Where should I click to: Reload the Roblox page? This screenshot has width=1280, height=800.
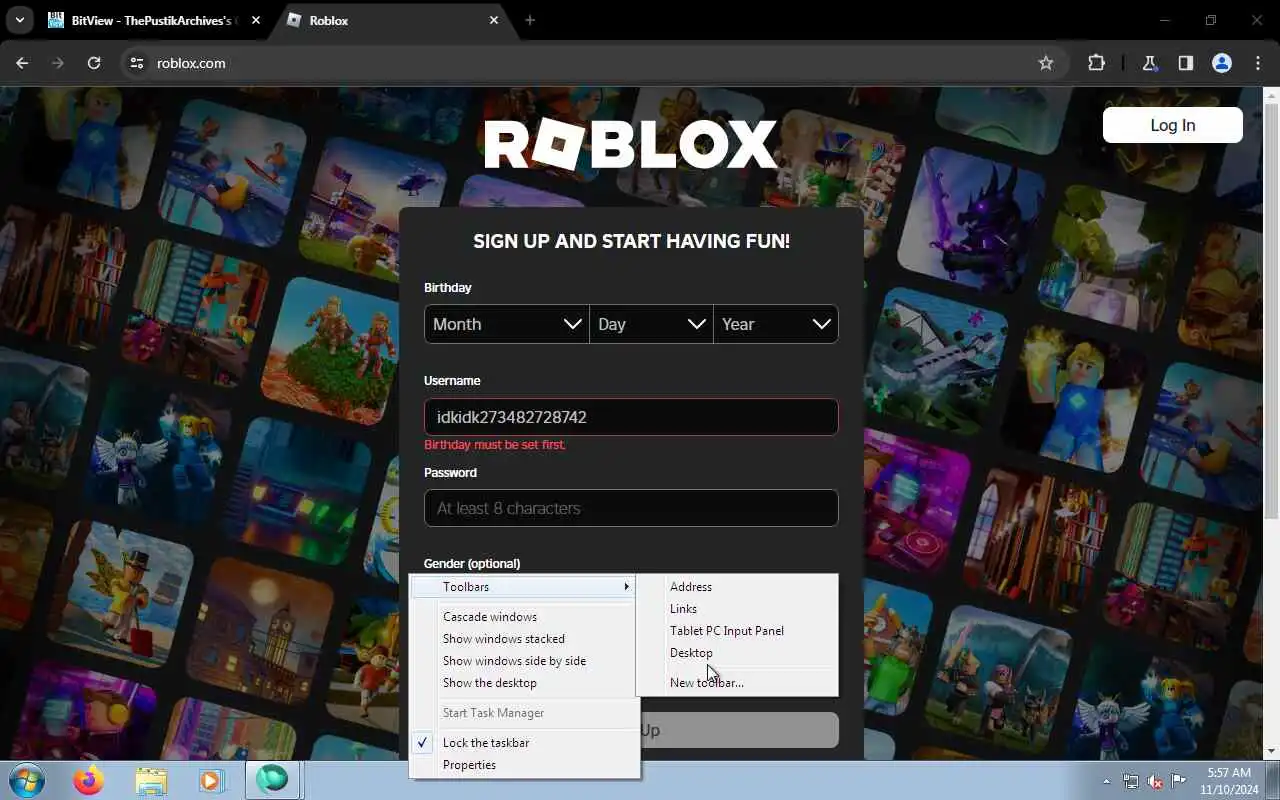[x=94, y=63]
